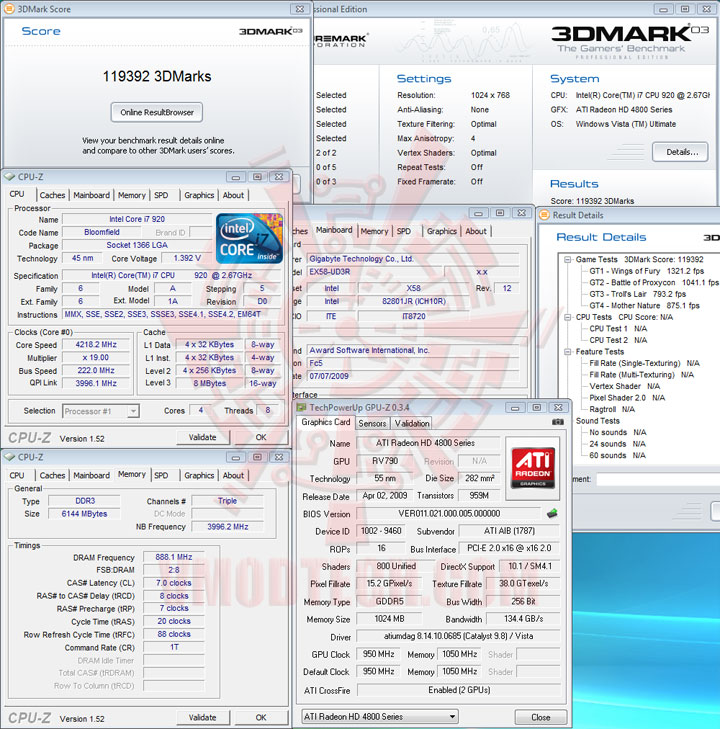Open Graphics tab in top CPU-Z window

[x=199, y=195]
